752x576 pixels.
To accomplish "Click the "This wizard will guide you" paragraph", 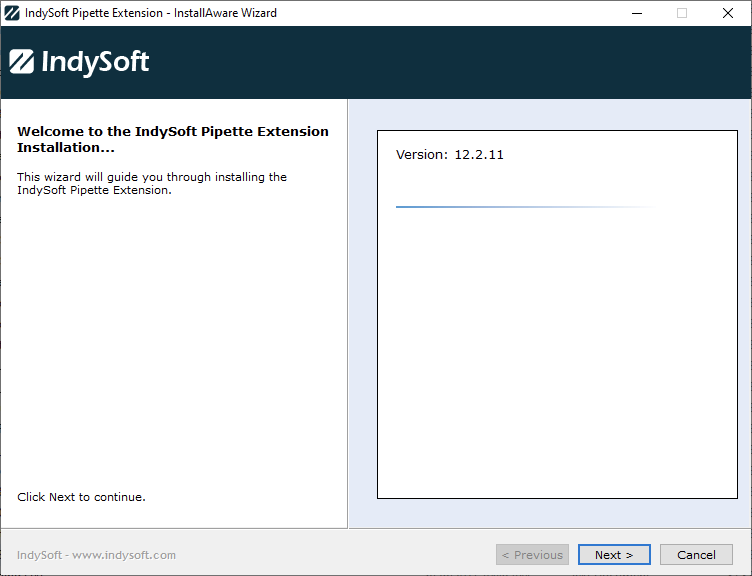I will (152, 184).
